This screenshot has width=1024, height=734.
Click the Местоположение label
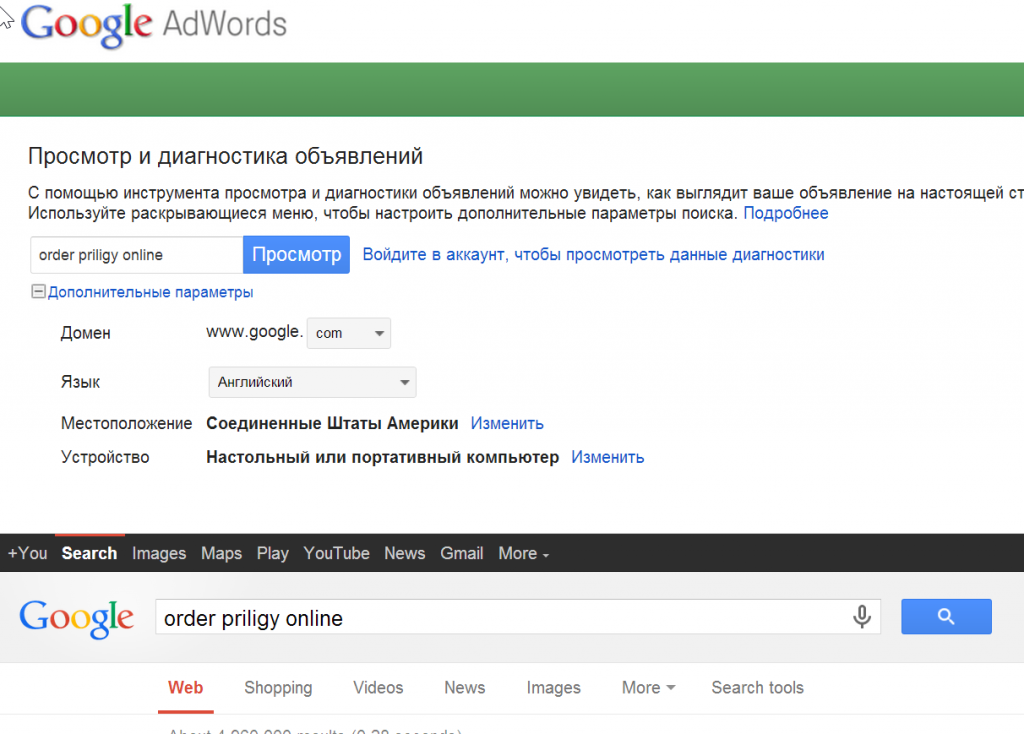[x=127, y=424]
